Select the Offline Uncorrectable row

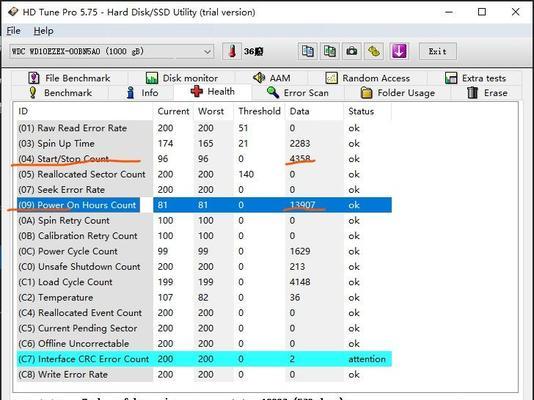click(x=204, y=343)
